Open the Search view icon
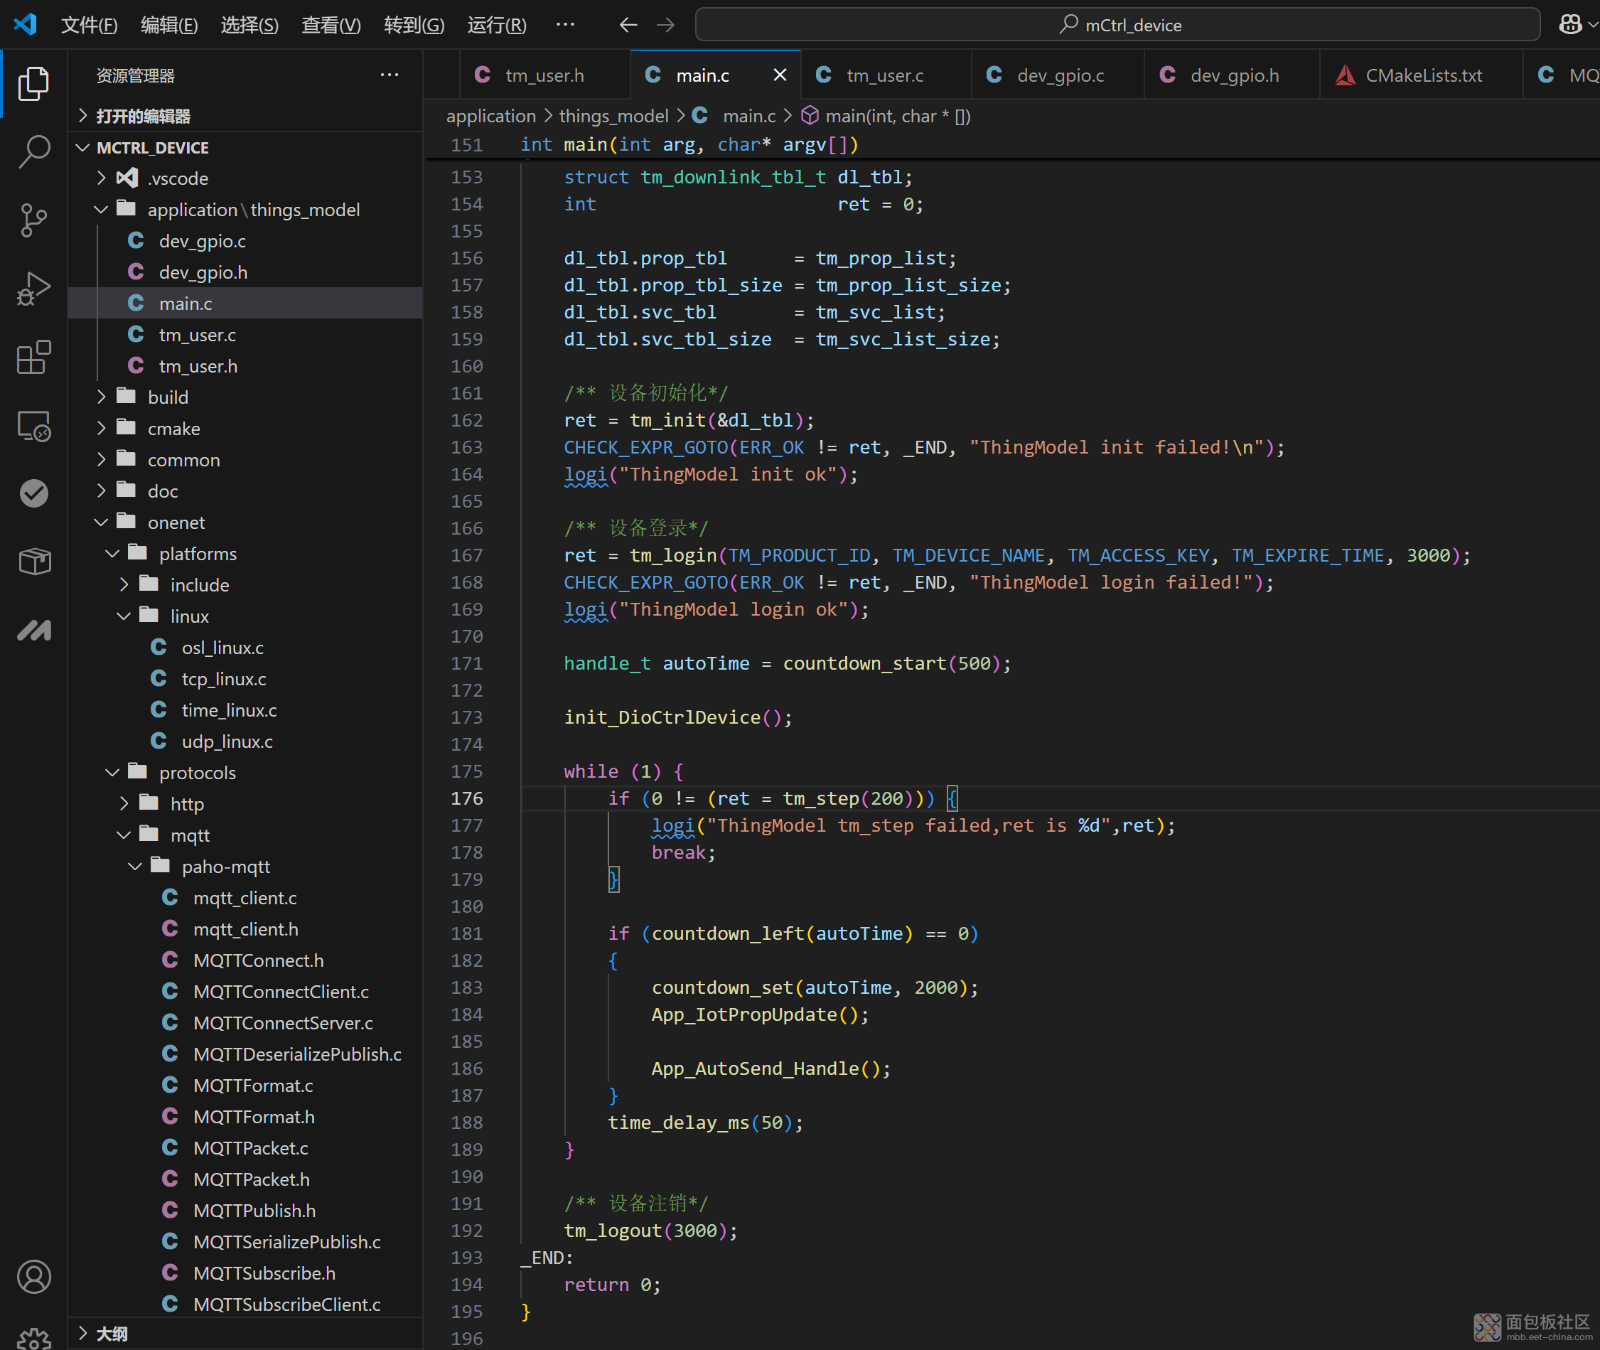The image size is (1600, 1350). tap(33, 152)
